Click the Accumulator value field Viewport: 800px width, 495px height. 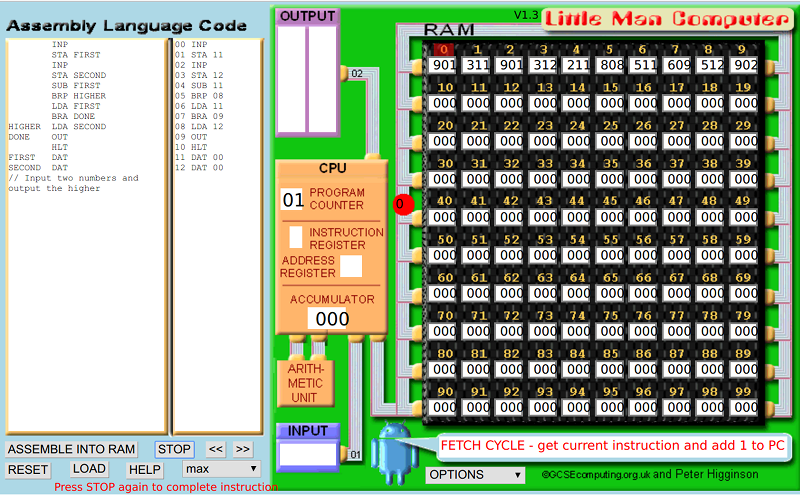tap(328, 319)
